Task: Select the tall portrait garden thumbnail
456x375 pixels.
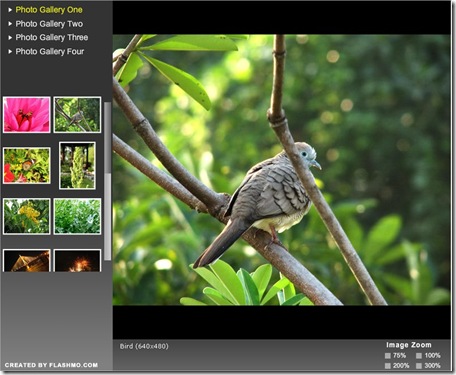Action: [77, 166]
